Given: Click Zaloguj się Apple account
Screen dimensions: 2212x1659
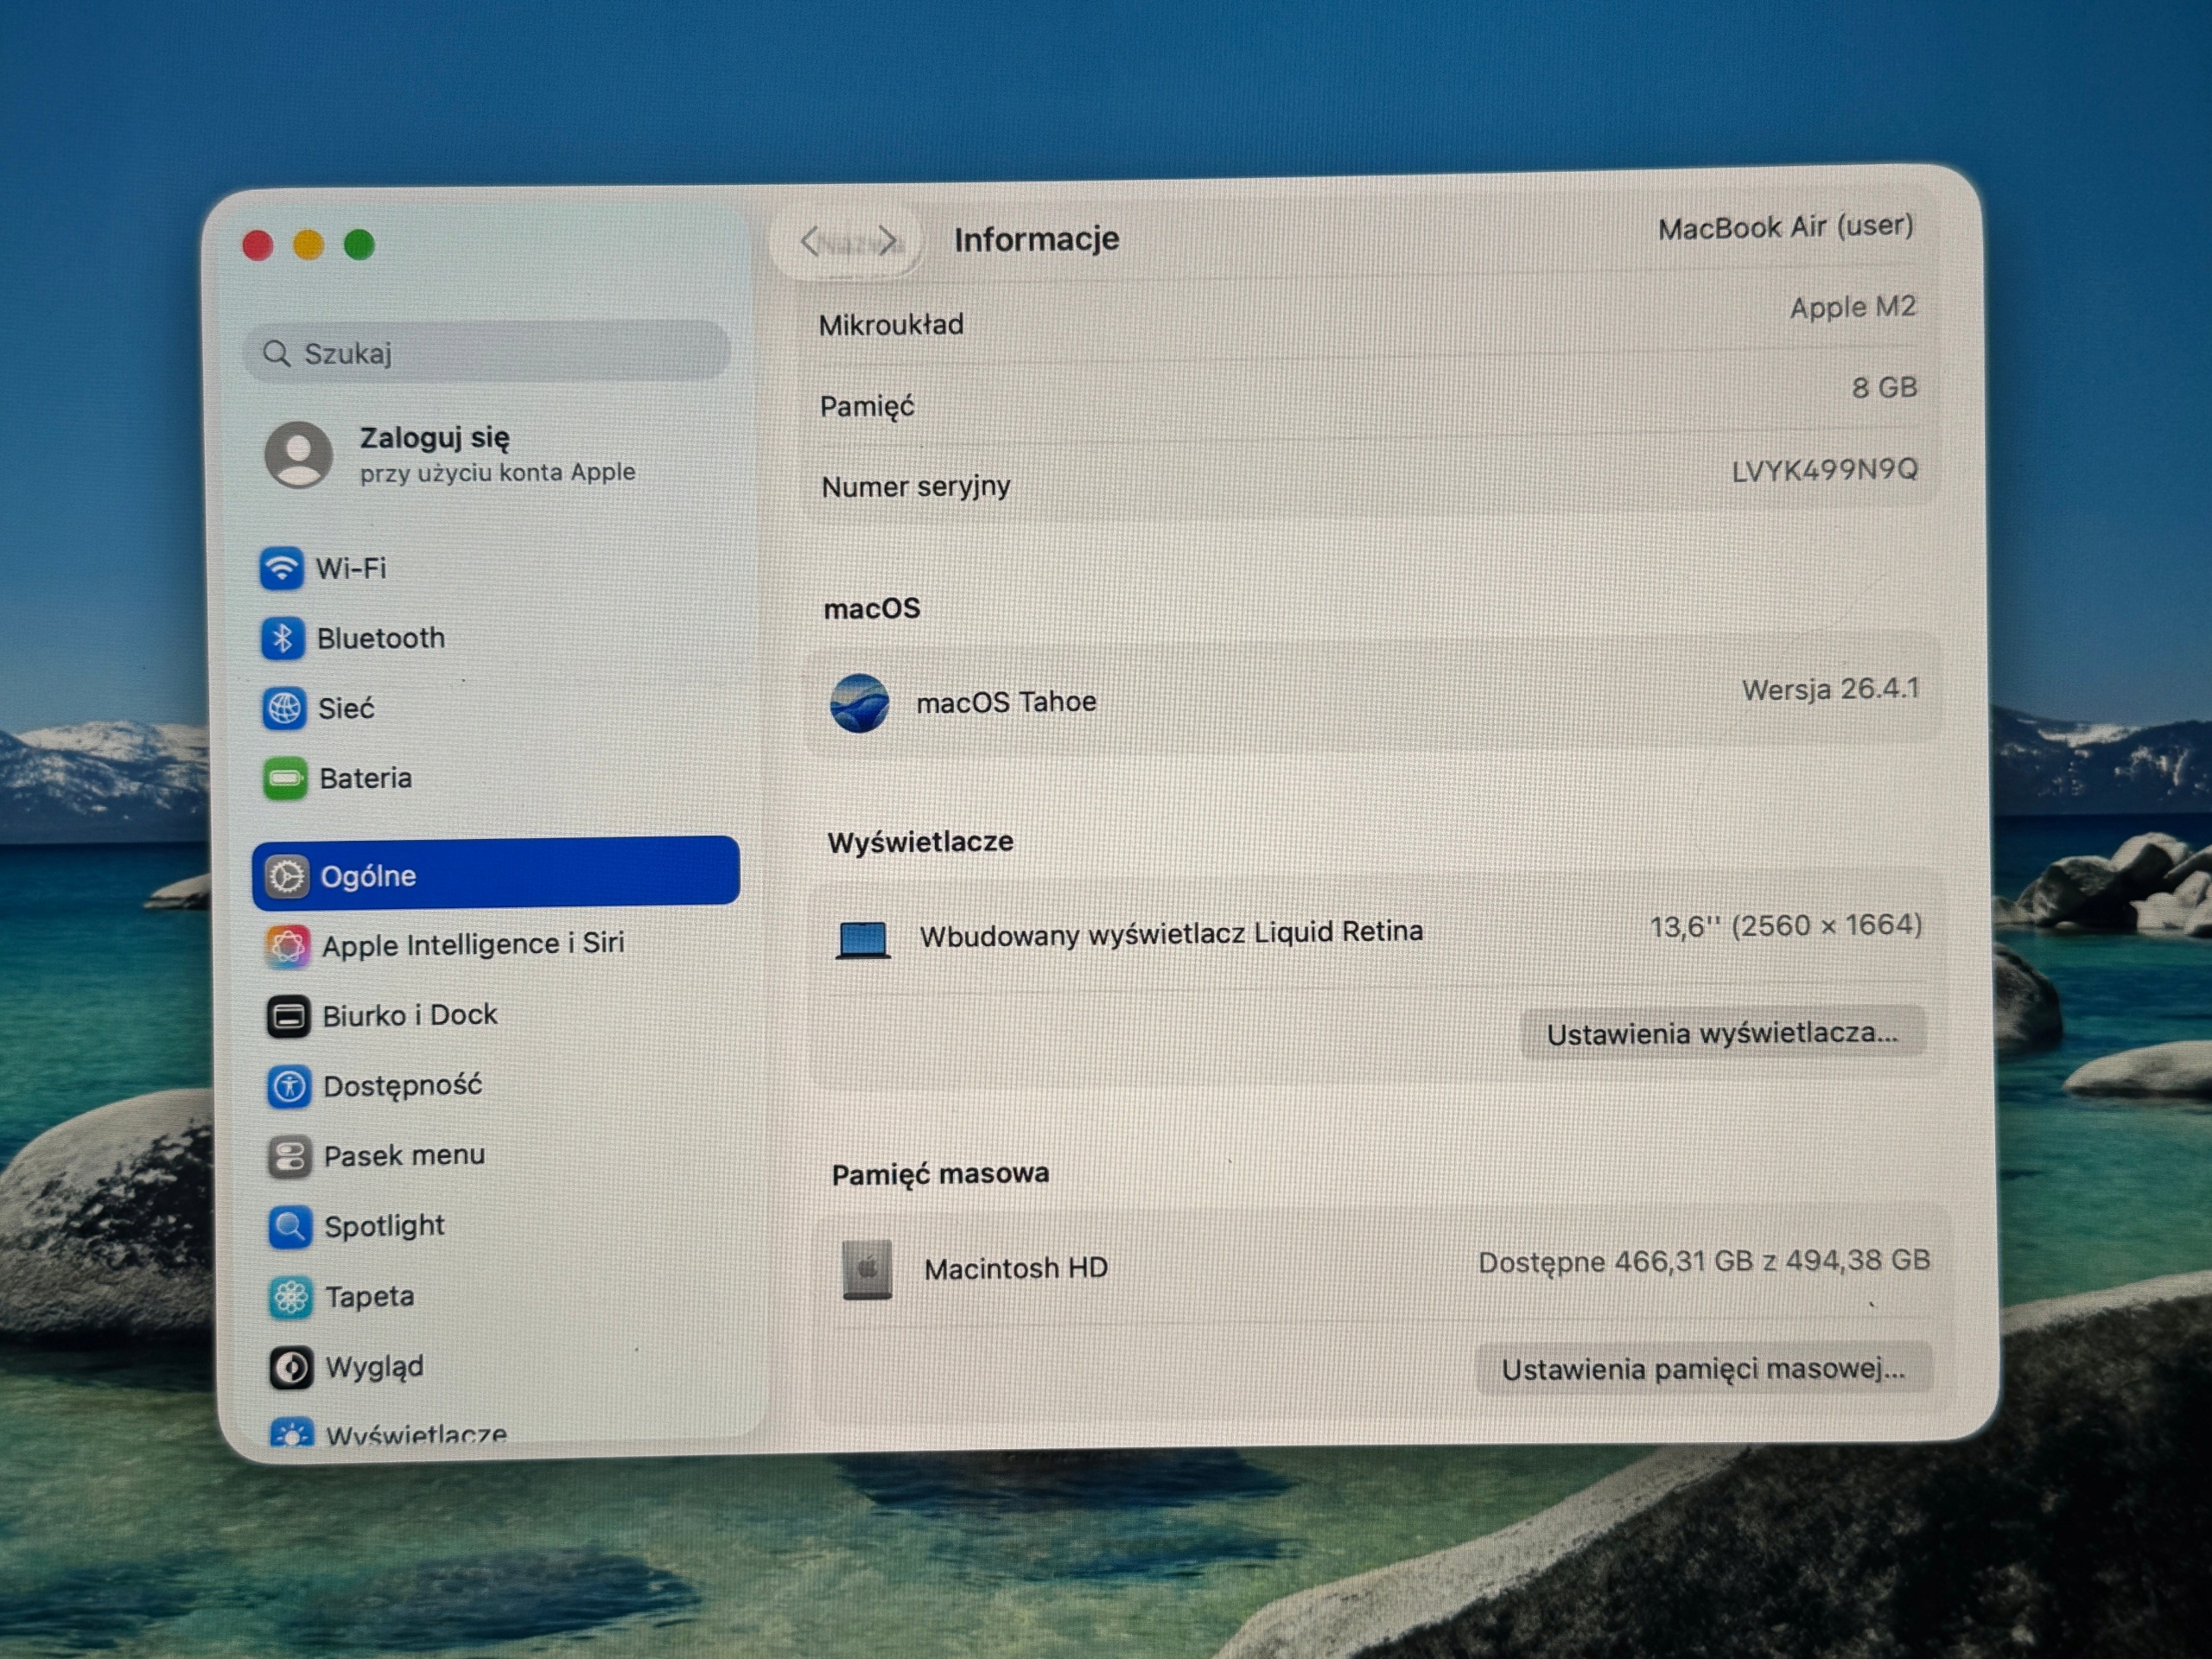Looking at the screenshot, I should coord(450,454).
